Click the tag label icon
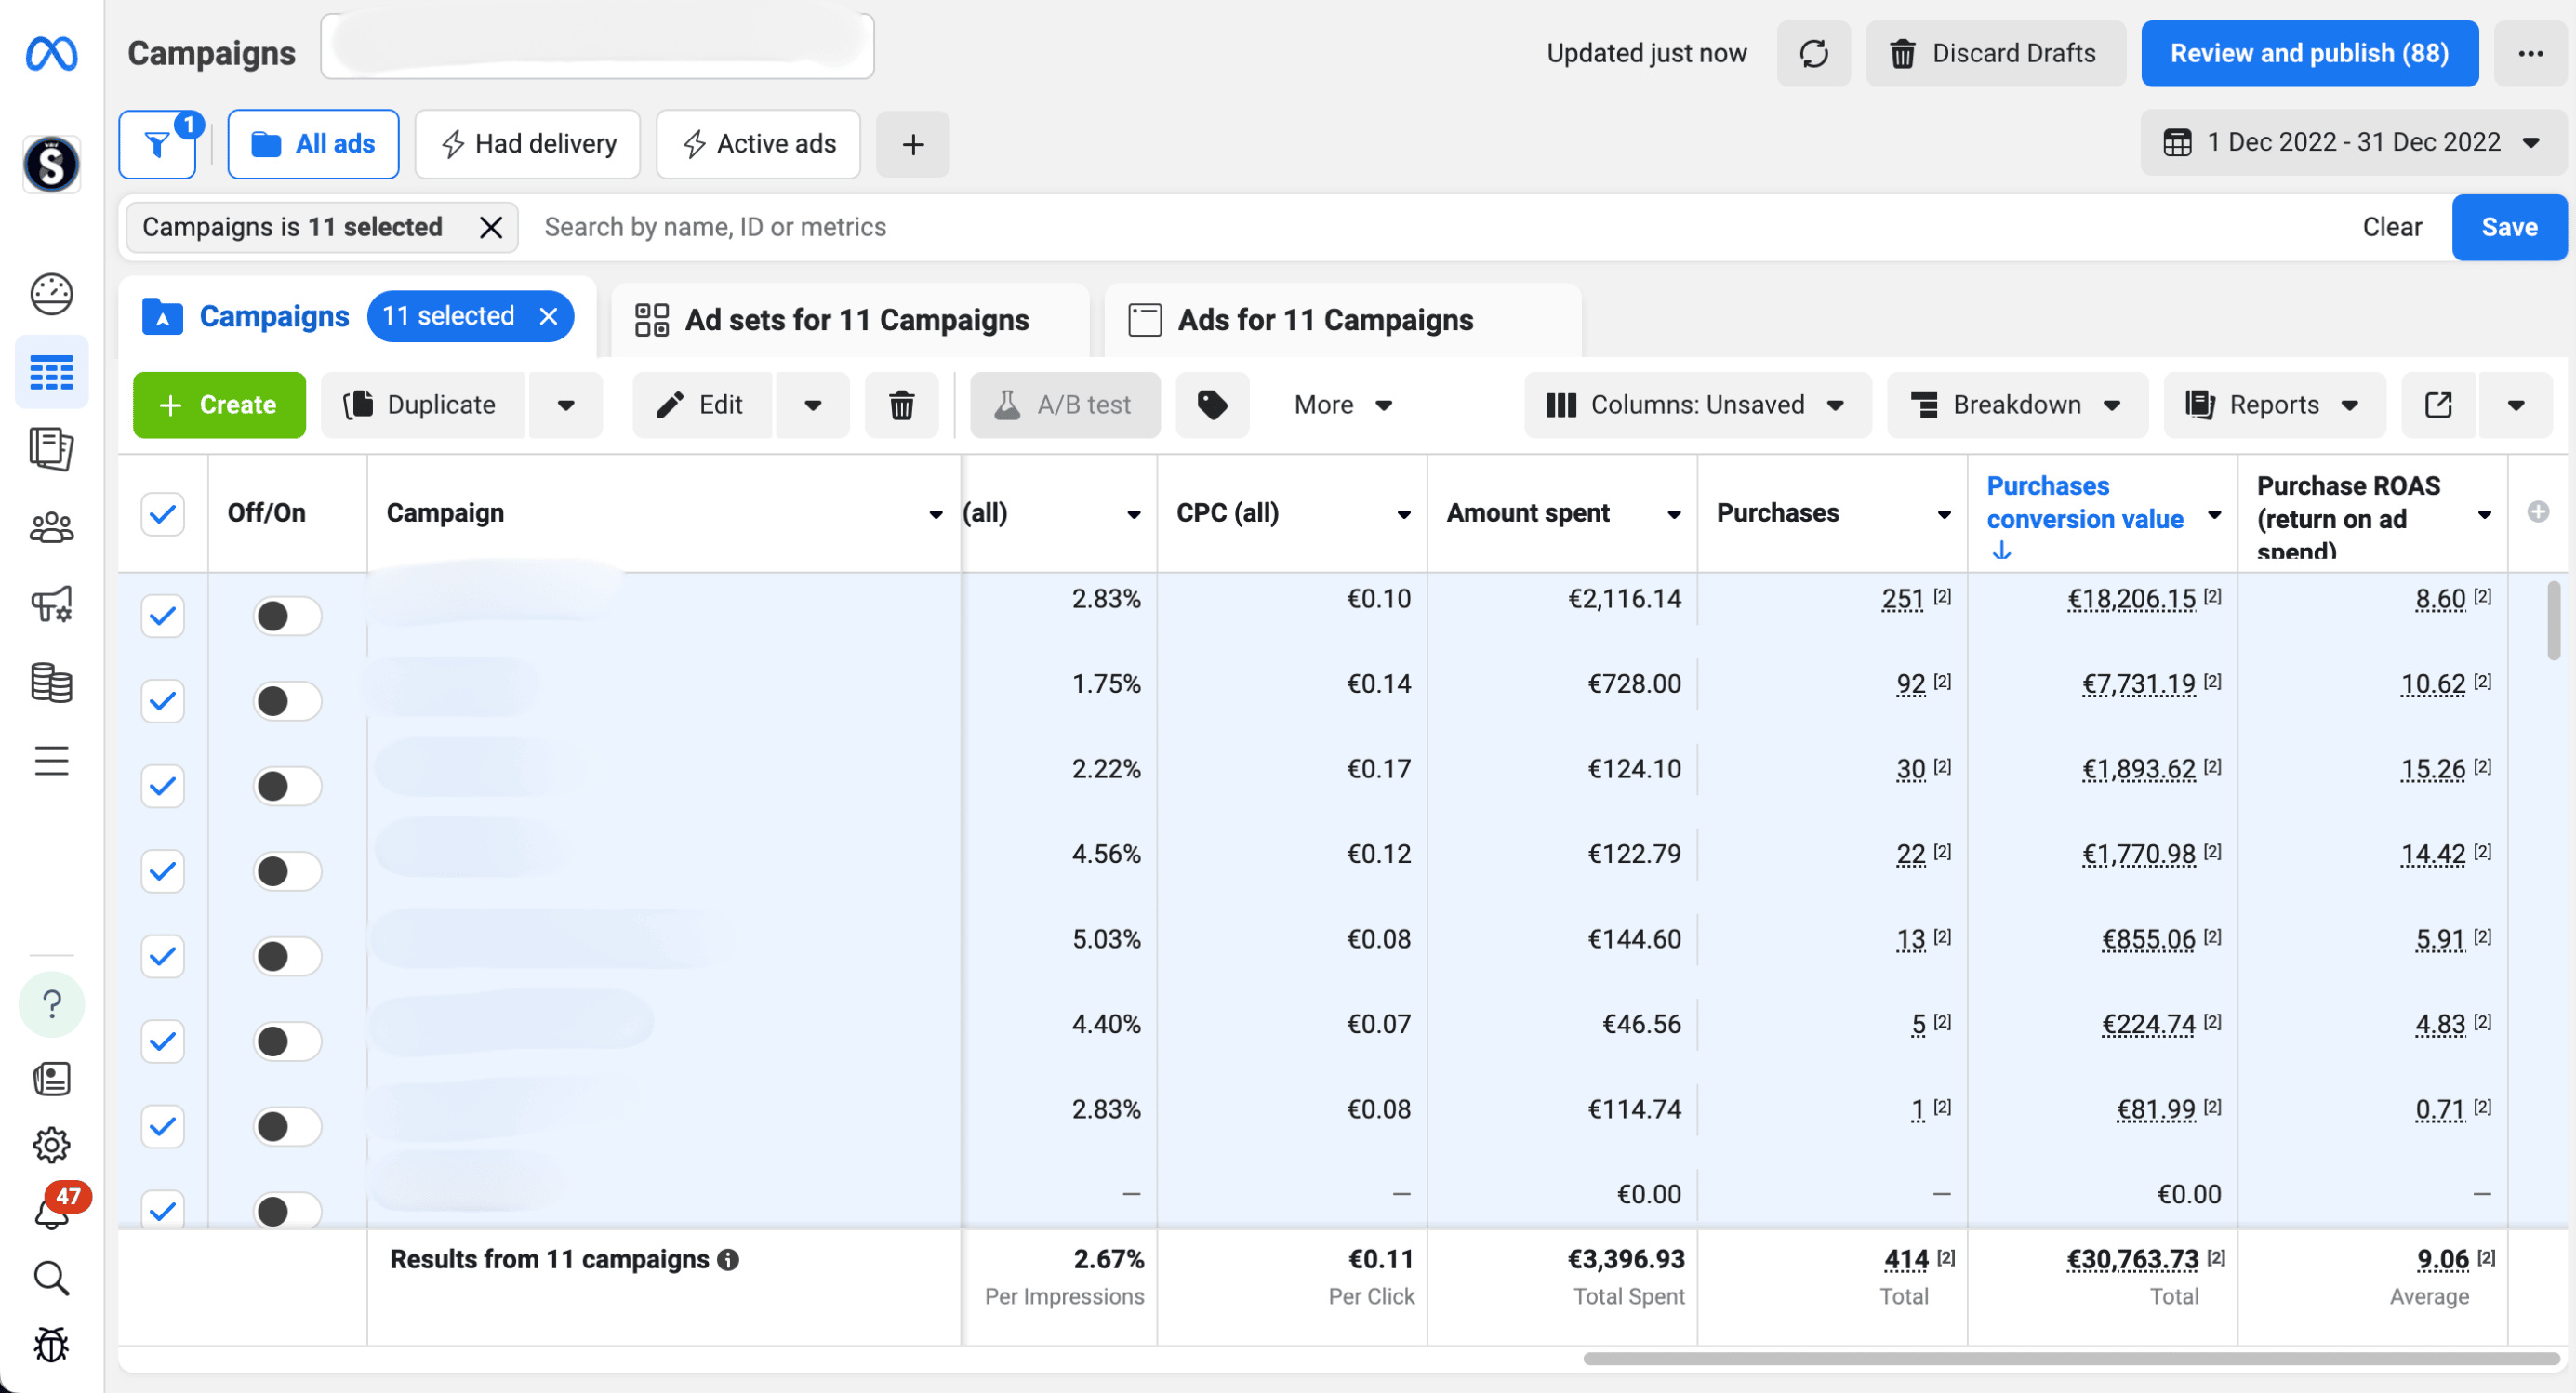Viewport: 2576px width, 1393px height. (x=1212, y=405)
